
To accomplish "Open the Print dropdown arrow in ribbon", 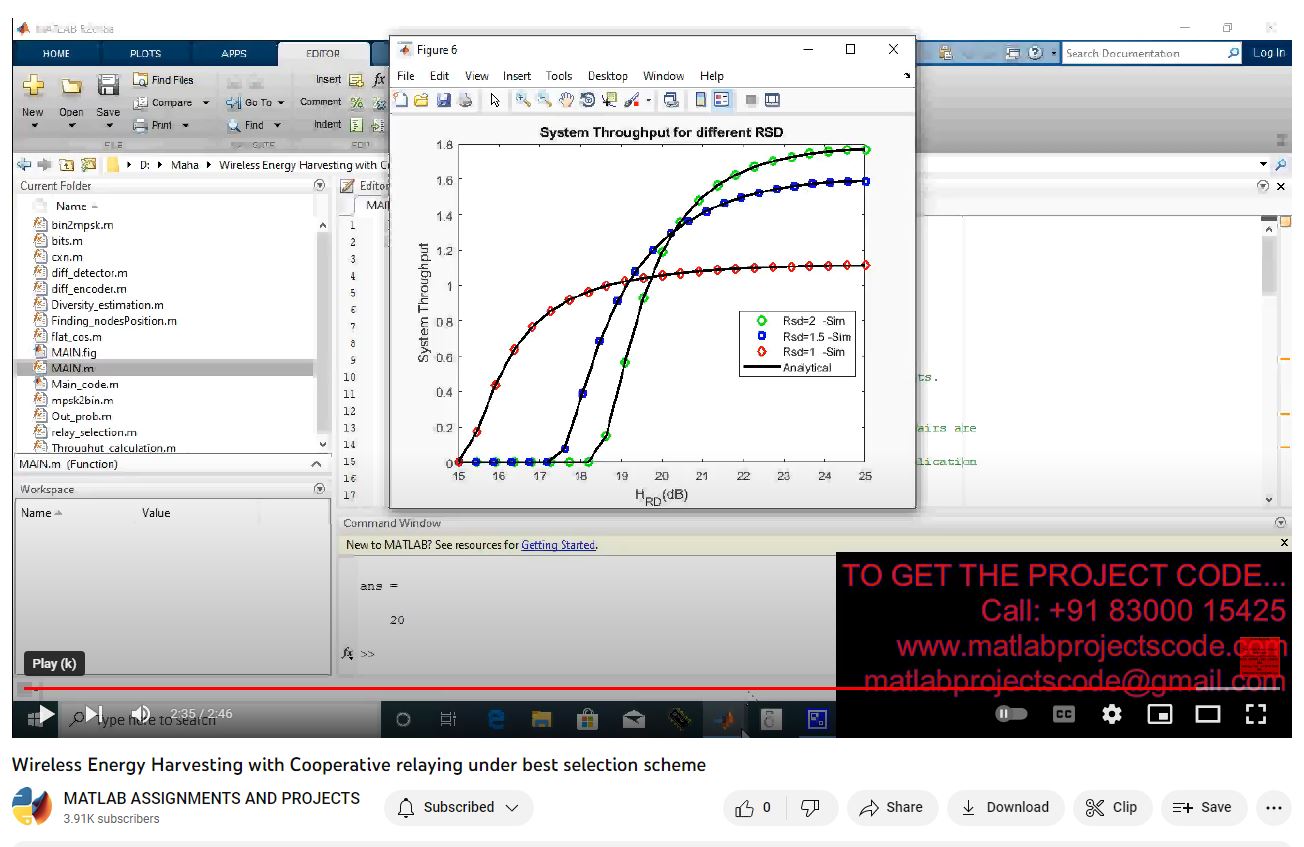I will click(x=186, y=126).
